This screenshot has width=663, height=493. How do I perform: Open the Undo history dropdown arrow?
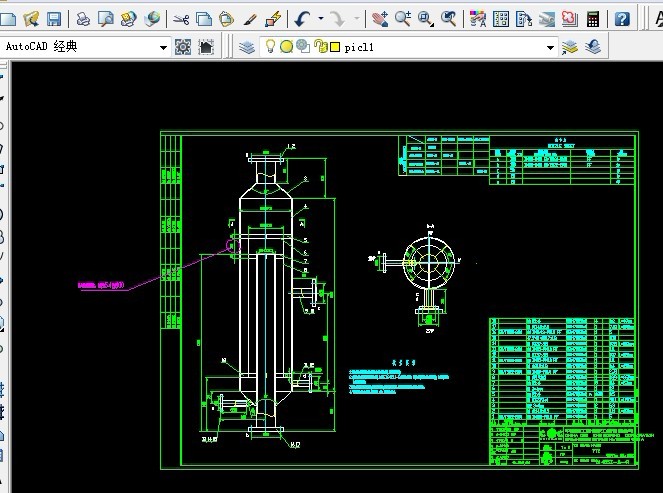click(321, 19)
